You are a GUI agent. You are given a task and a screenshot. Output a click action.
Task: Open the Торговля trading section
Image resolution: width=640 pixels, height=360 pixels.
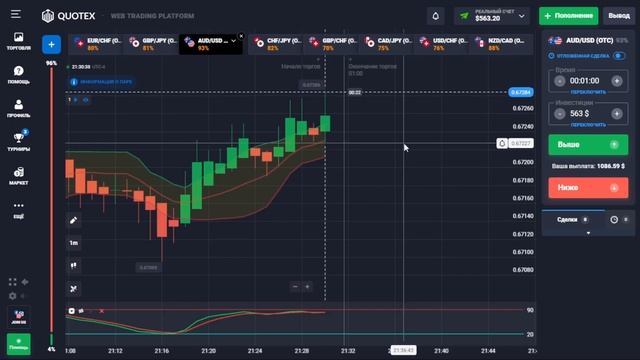point(18,41)
